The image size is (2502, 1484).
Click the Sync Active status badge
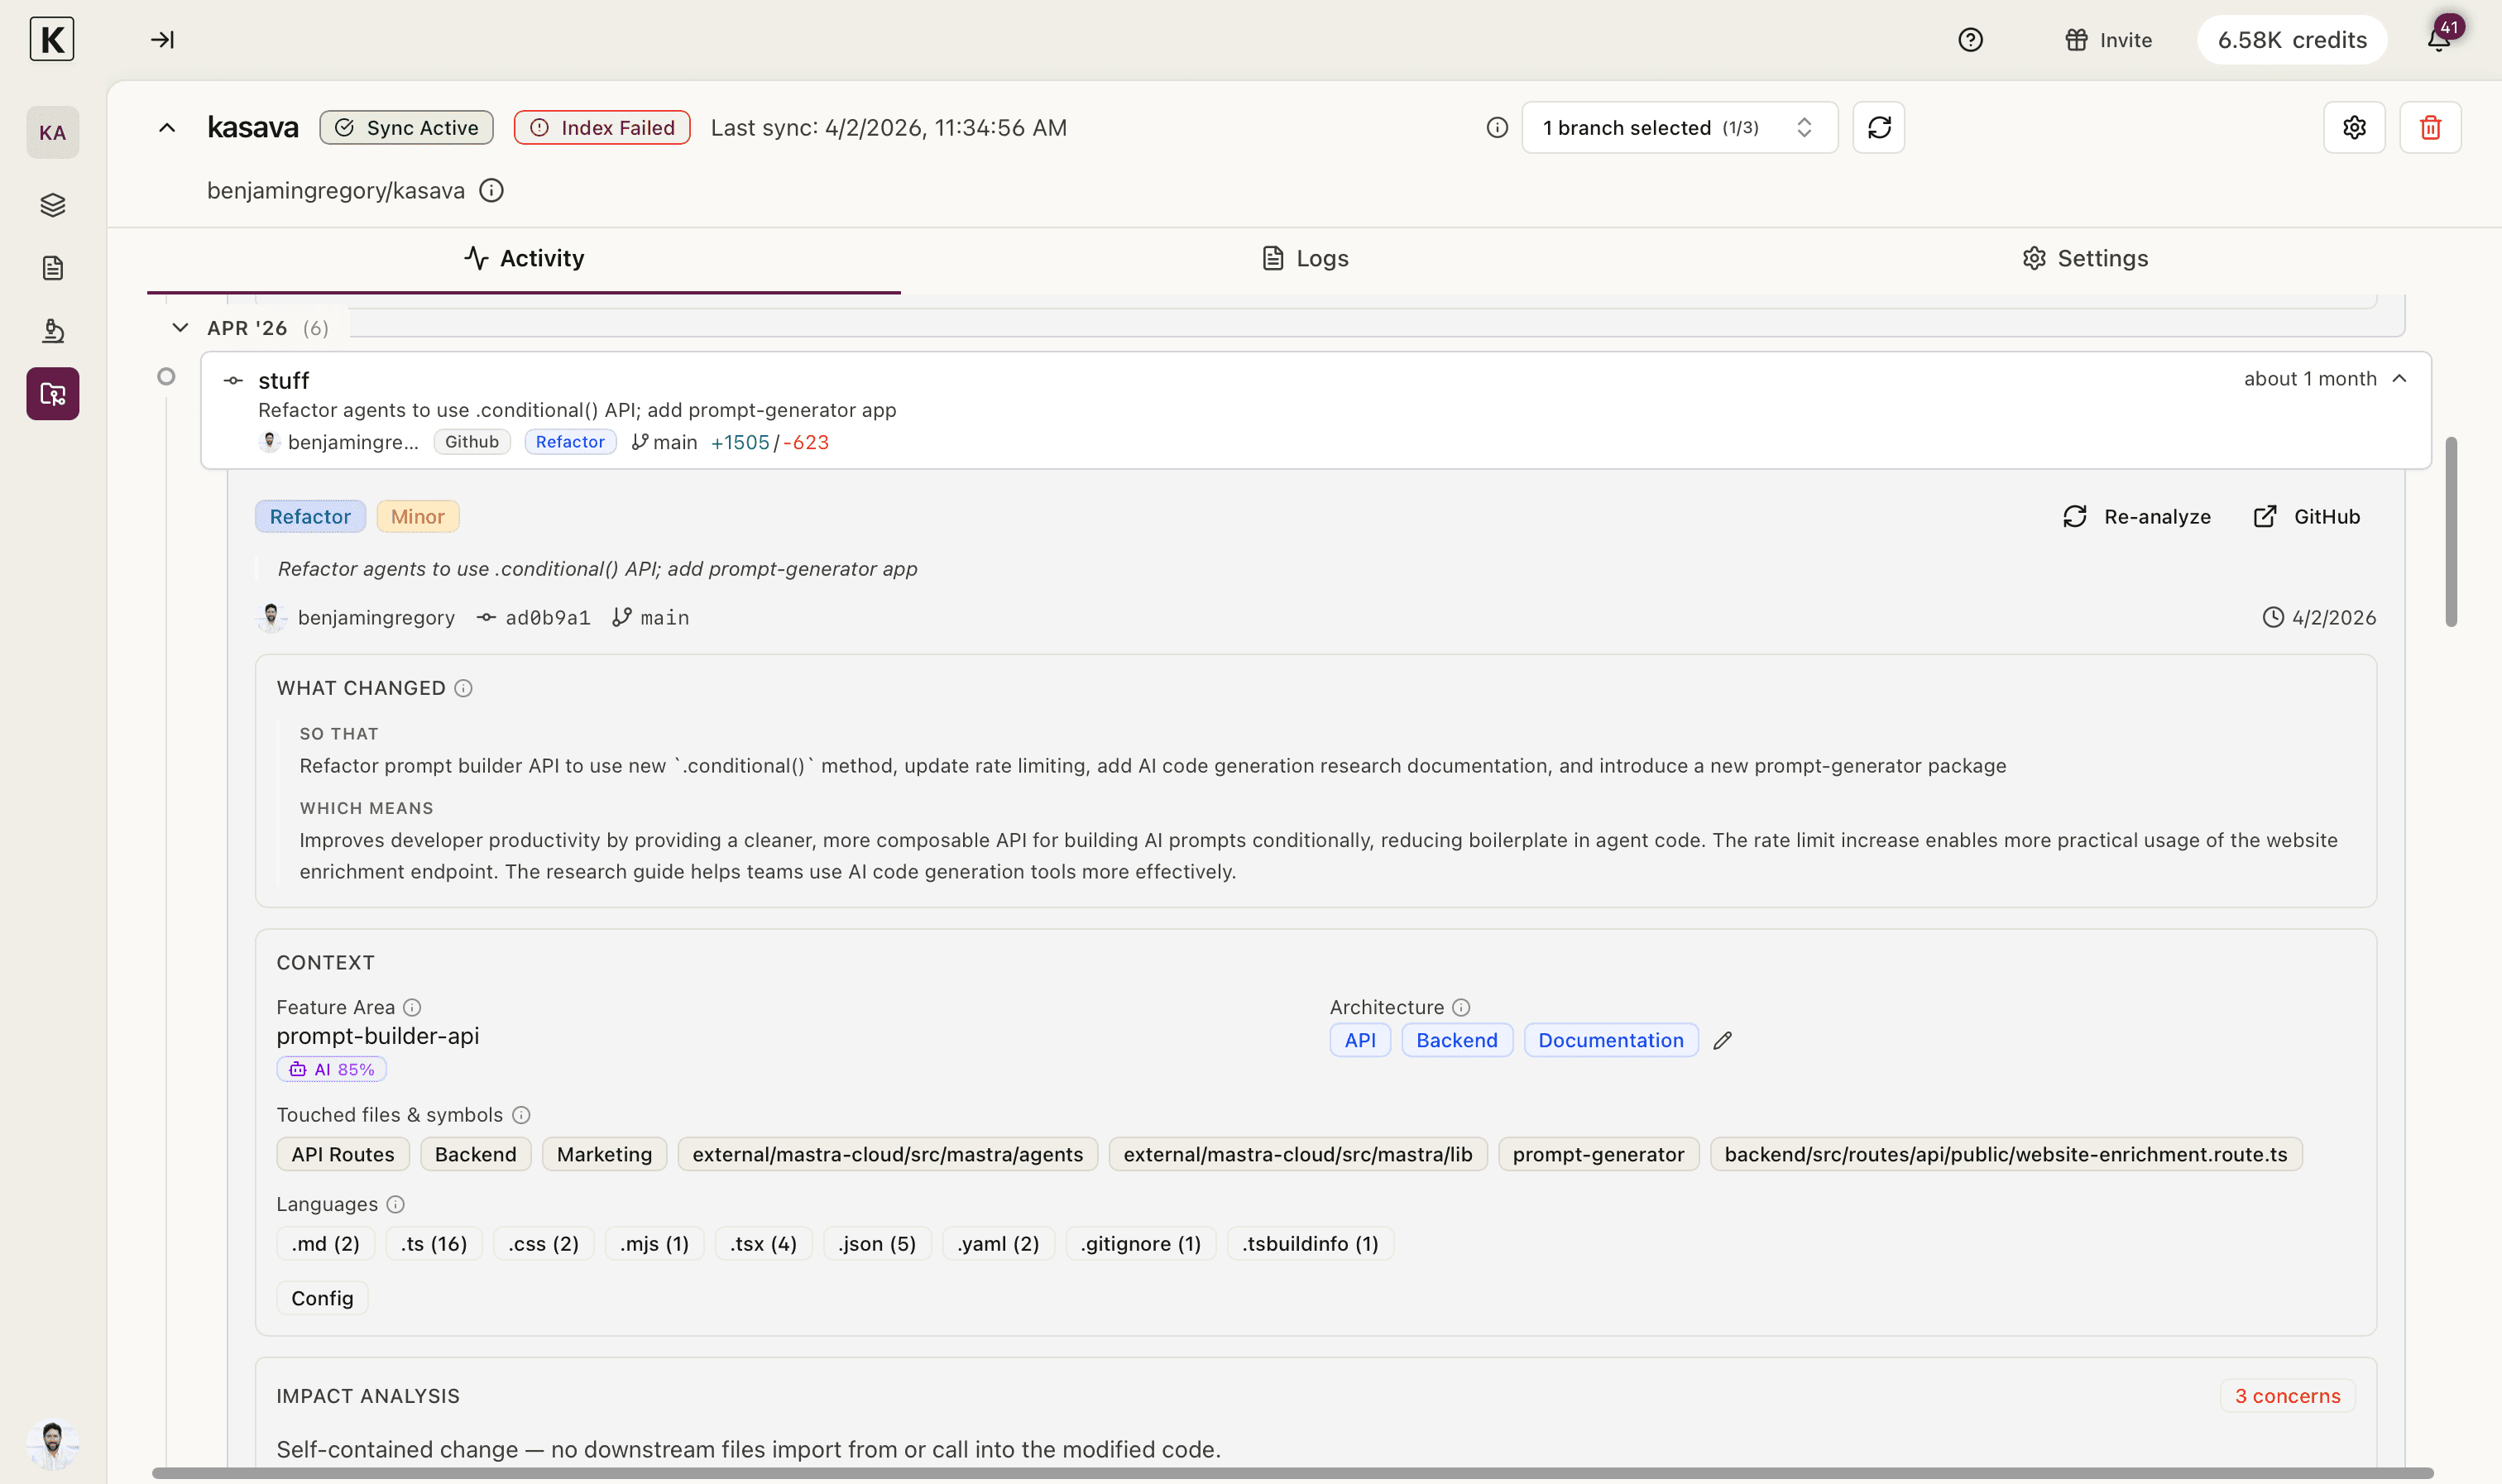(x=406, y=128)
